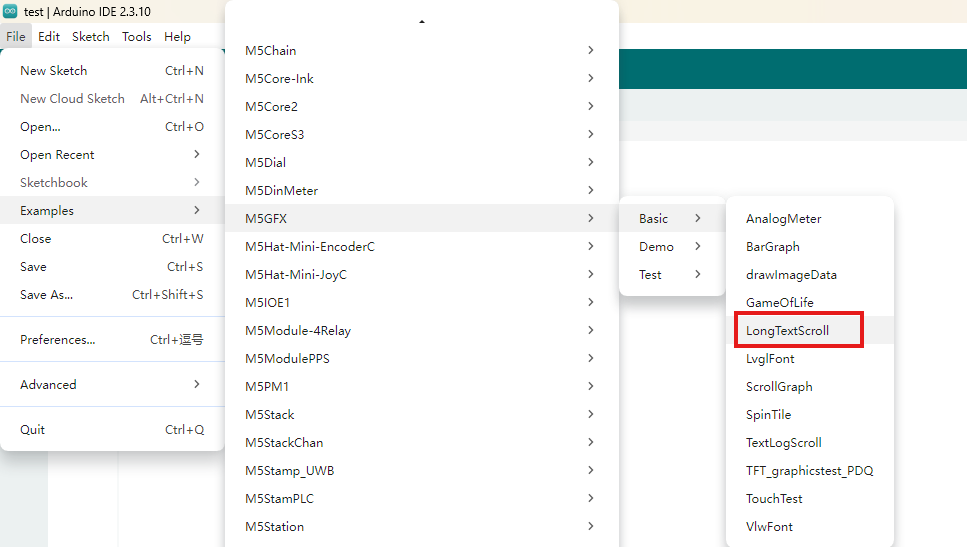Open the BarGraph example
The height and width of the screenshot is (547, 967).
click(810, 247)
